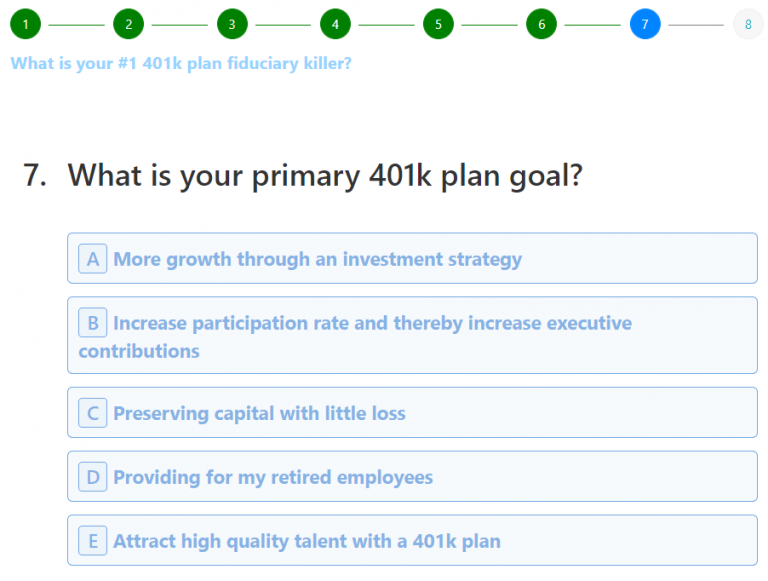Open '#1 401k plan fiduciary killer' link

click(181, 63)
